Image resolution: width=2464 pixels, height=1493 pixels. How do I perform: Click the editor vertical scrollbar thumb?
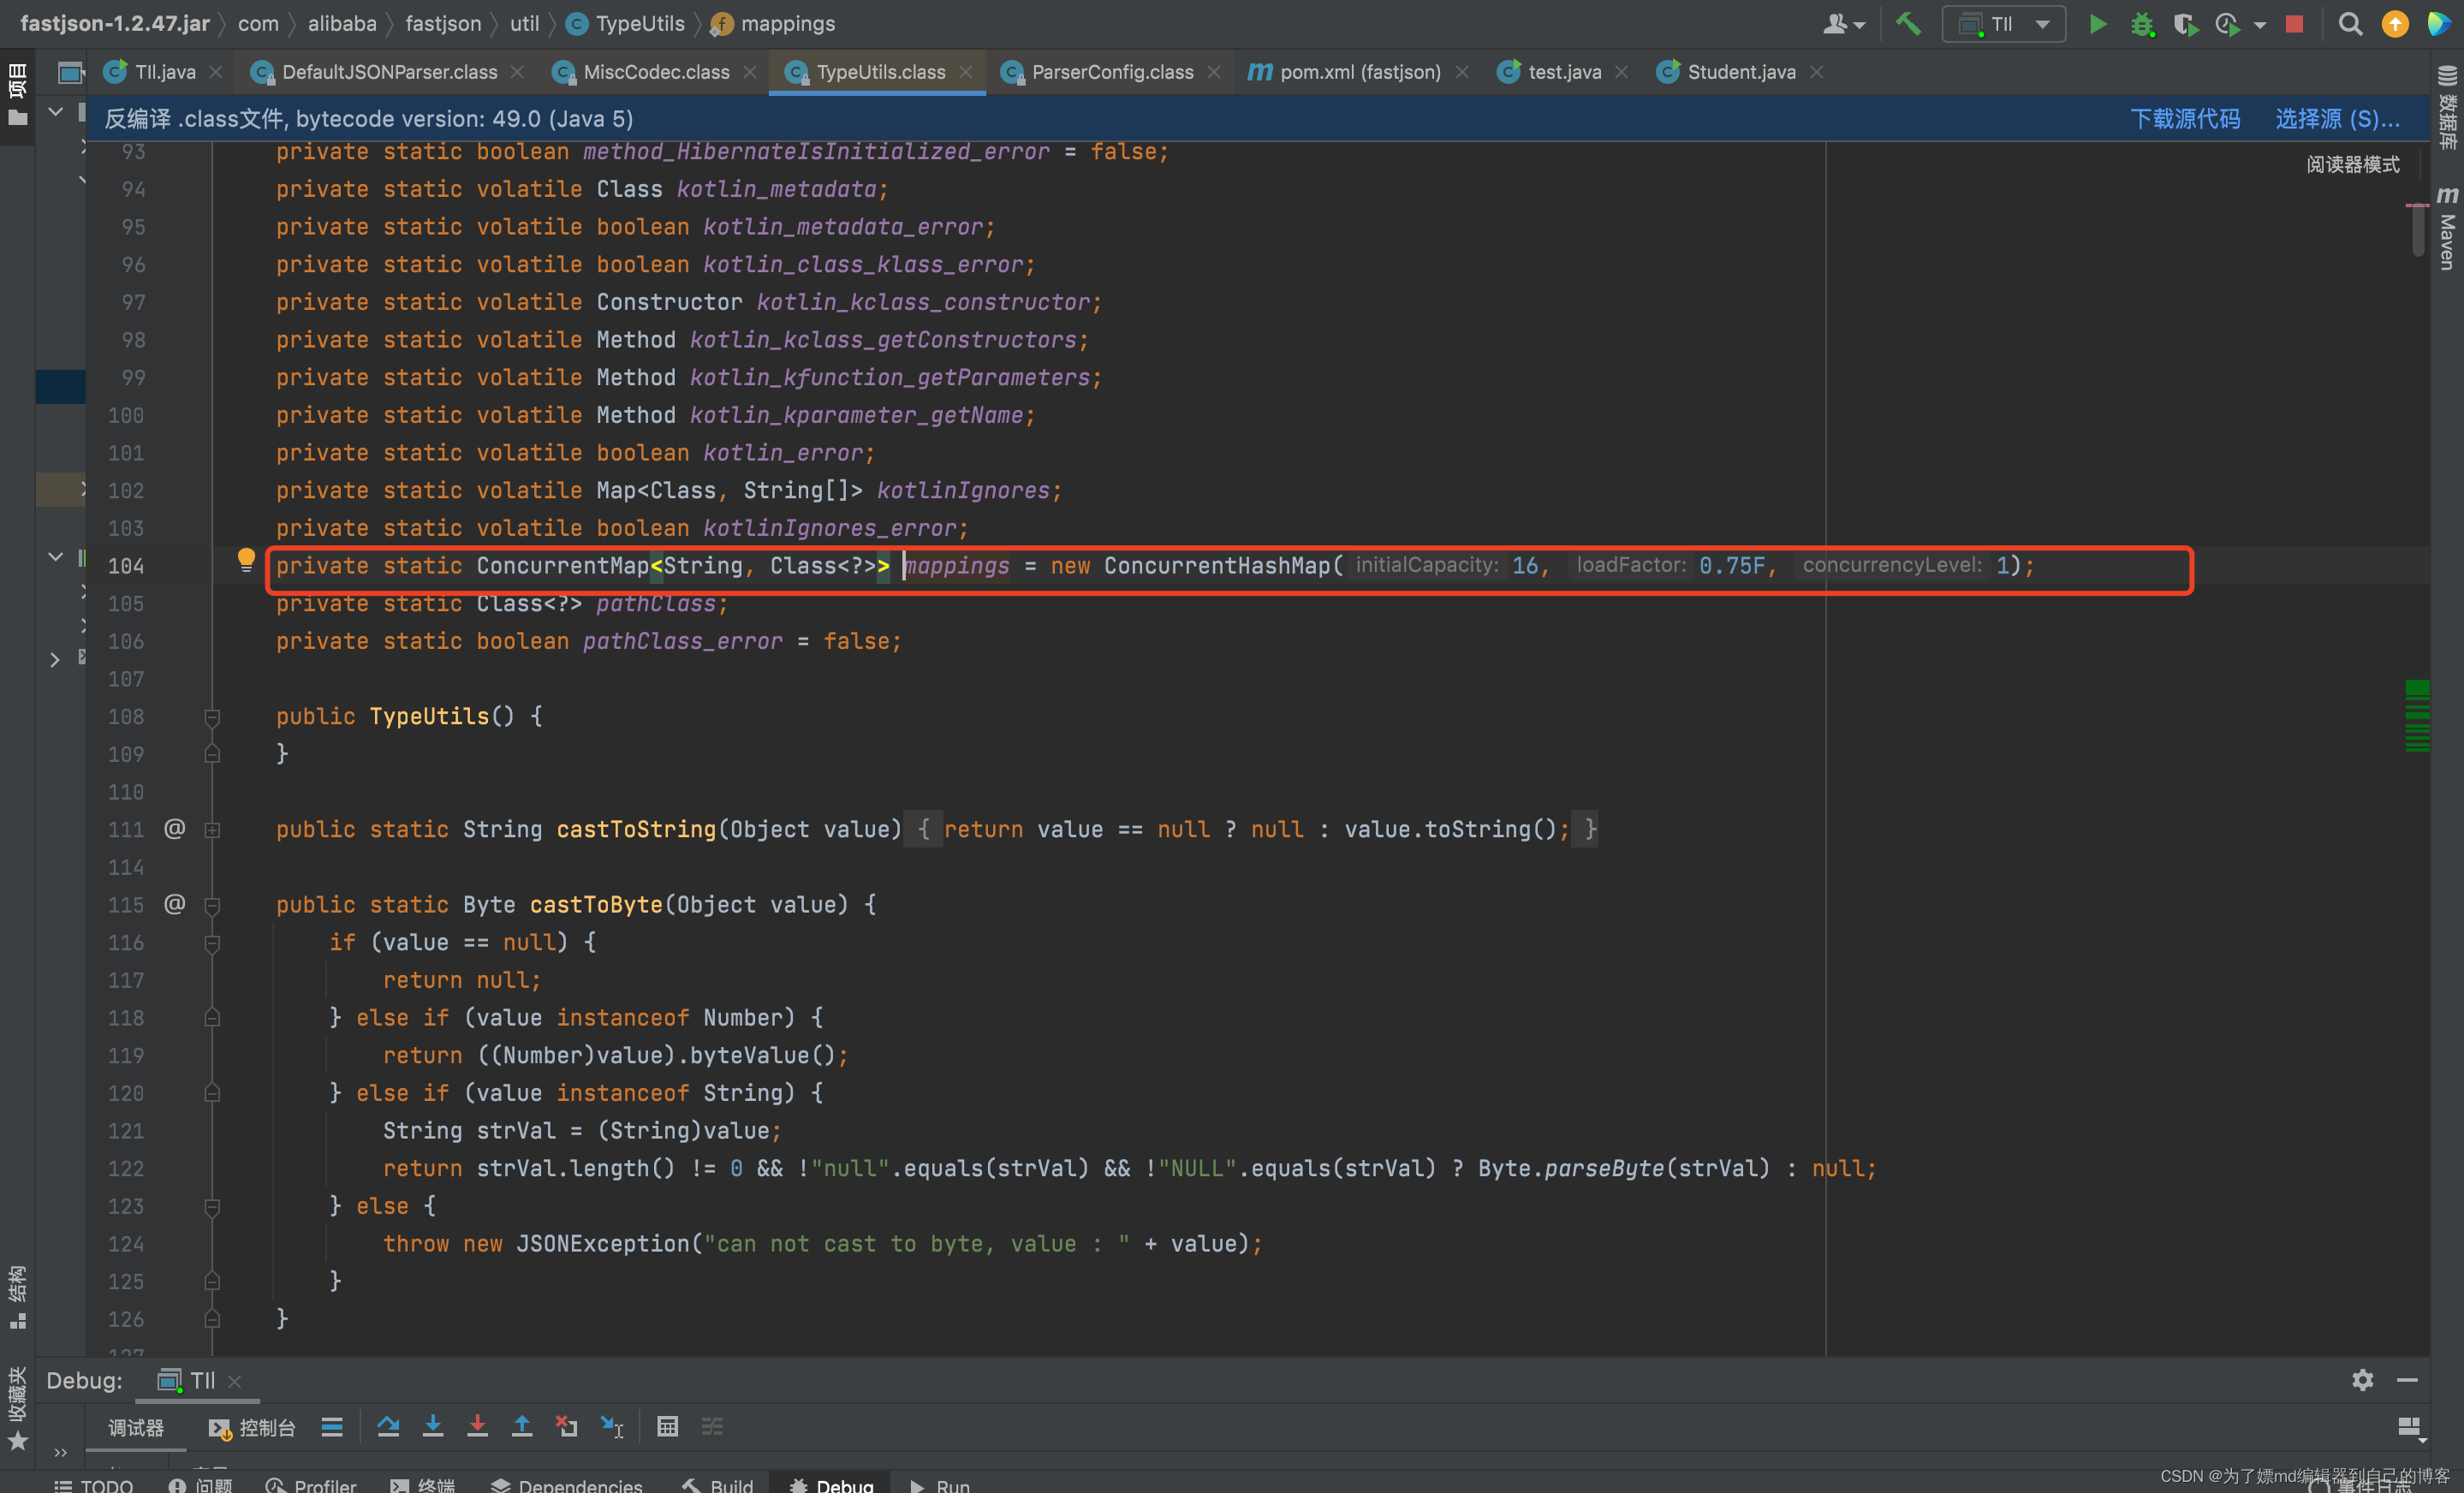click(x=2416, y=232)
